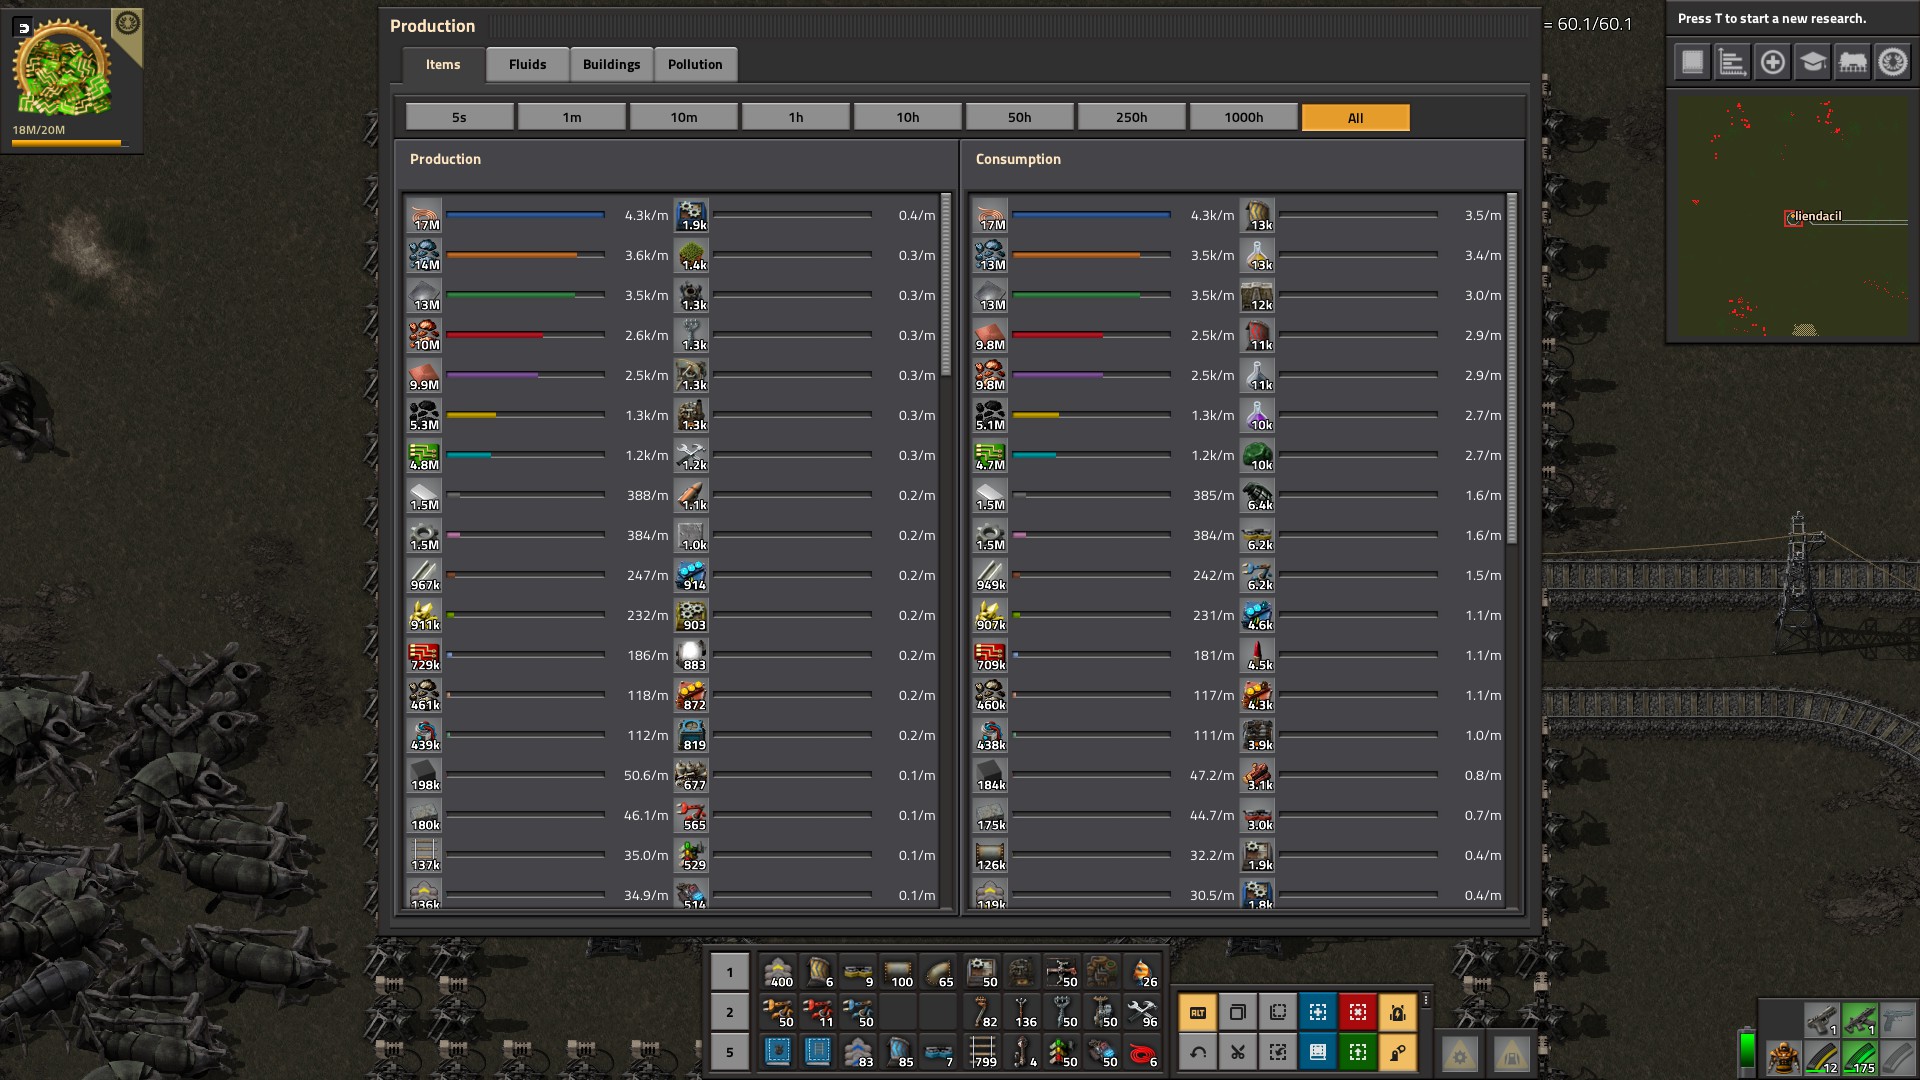Toggle ALT mode shortcut
The height and width of the screenshot is (1080, 1920).
tap(1198, 1012)
